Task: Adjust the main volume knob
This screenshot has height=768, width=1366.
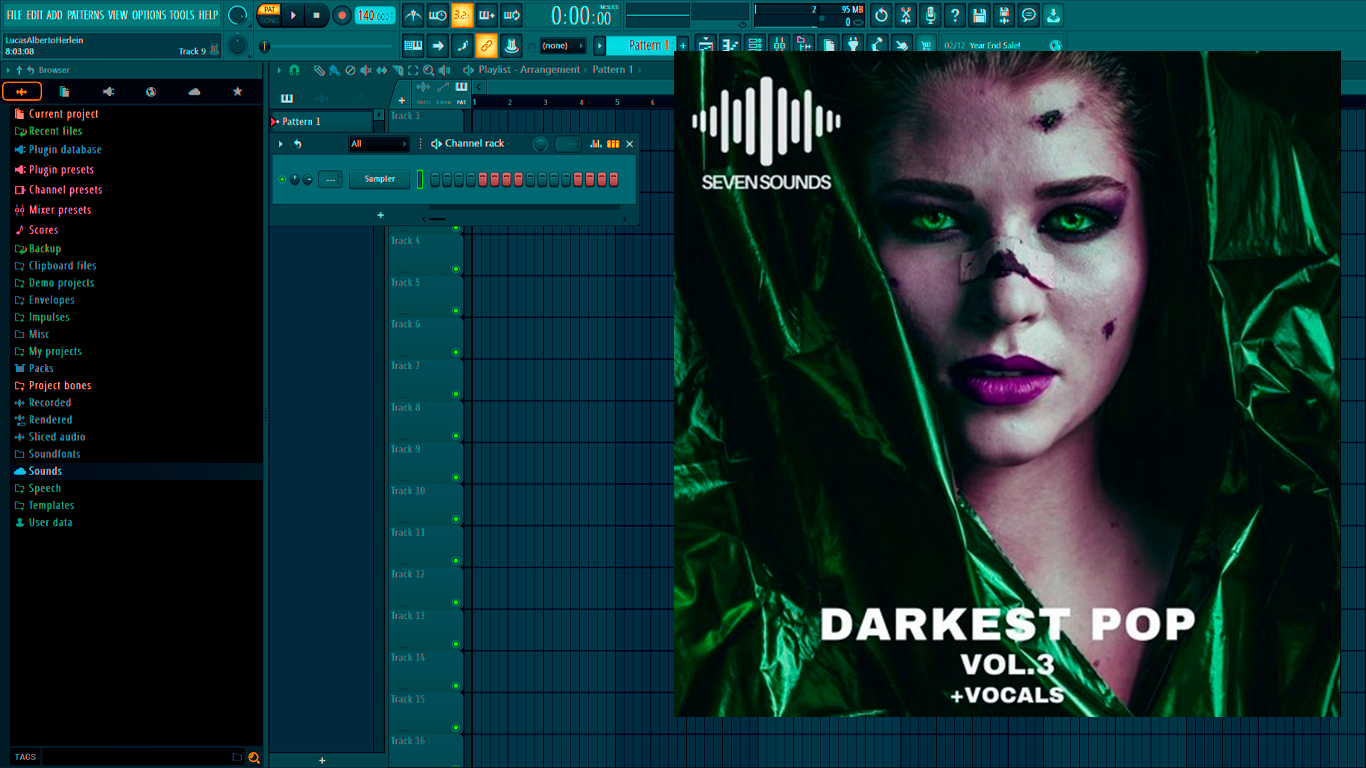Action: [238, 15]
